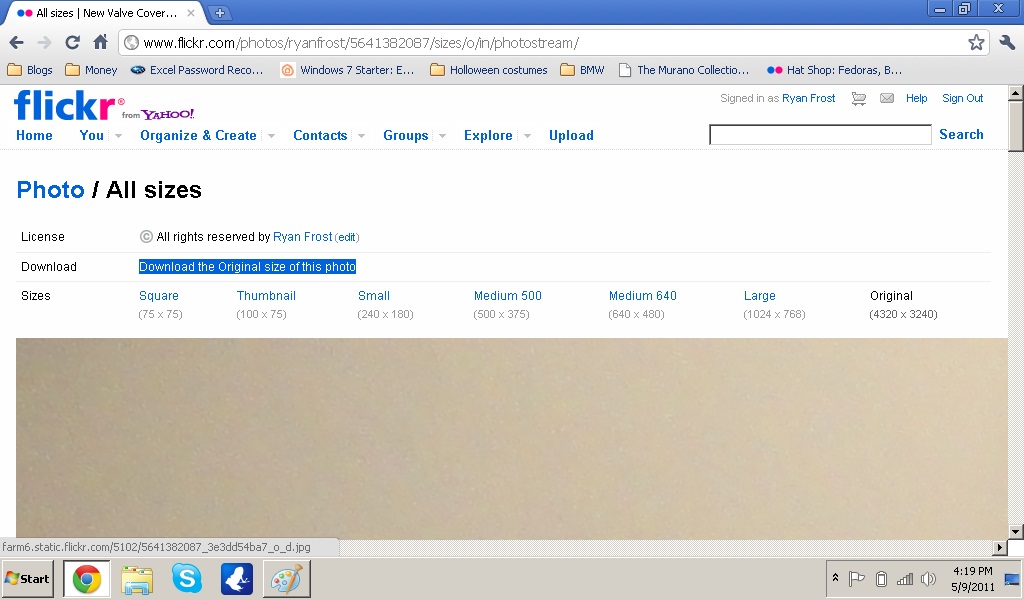Expand the Explore menu dropdown arrow

pyautogui.click(x=527, y=136)
